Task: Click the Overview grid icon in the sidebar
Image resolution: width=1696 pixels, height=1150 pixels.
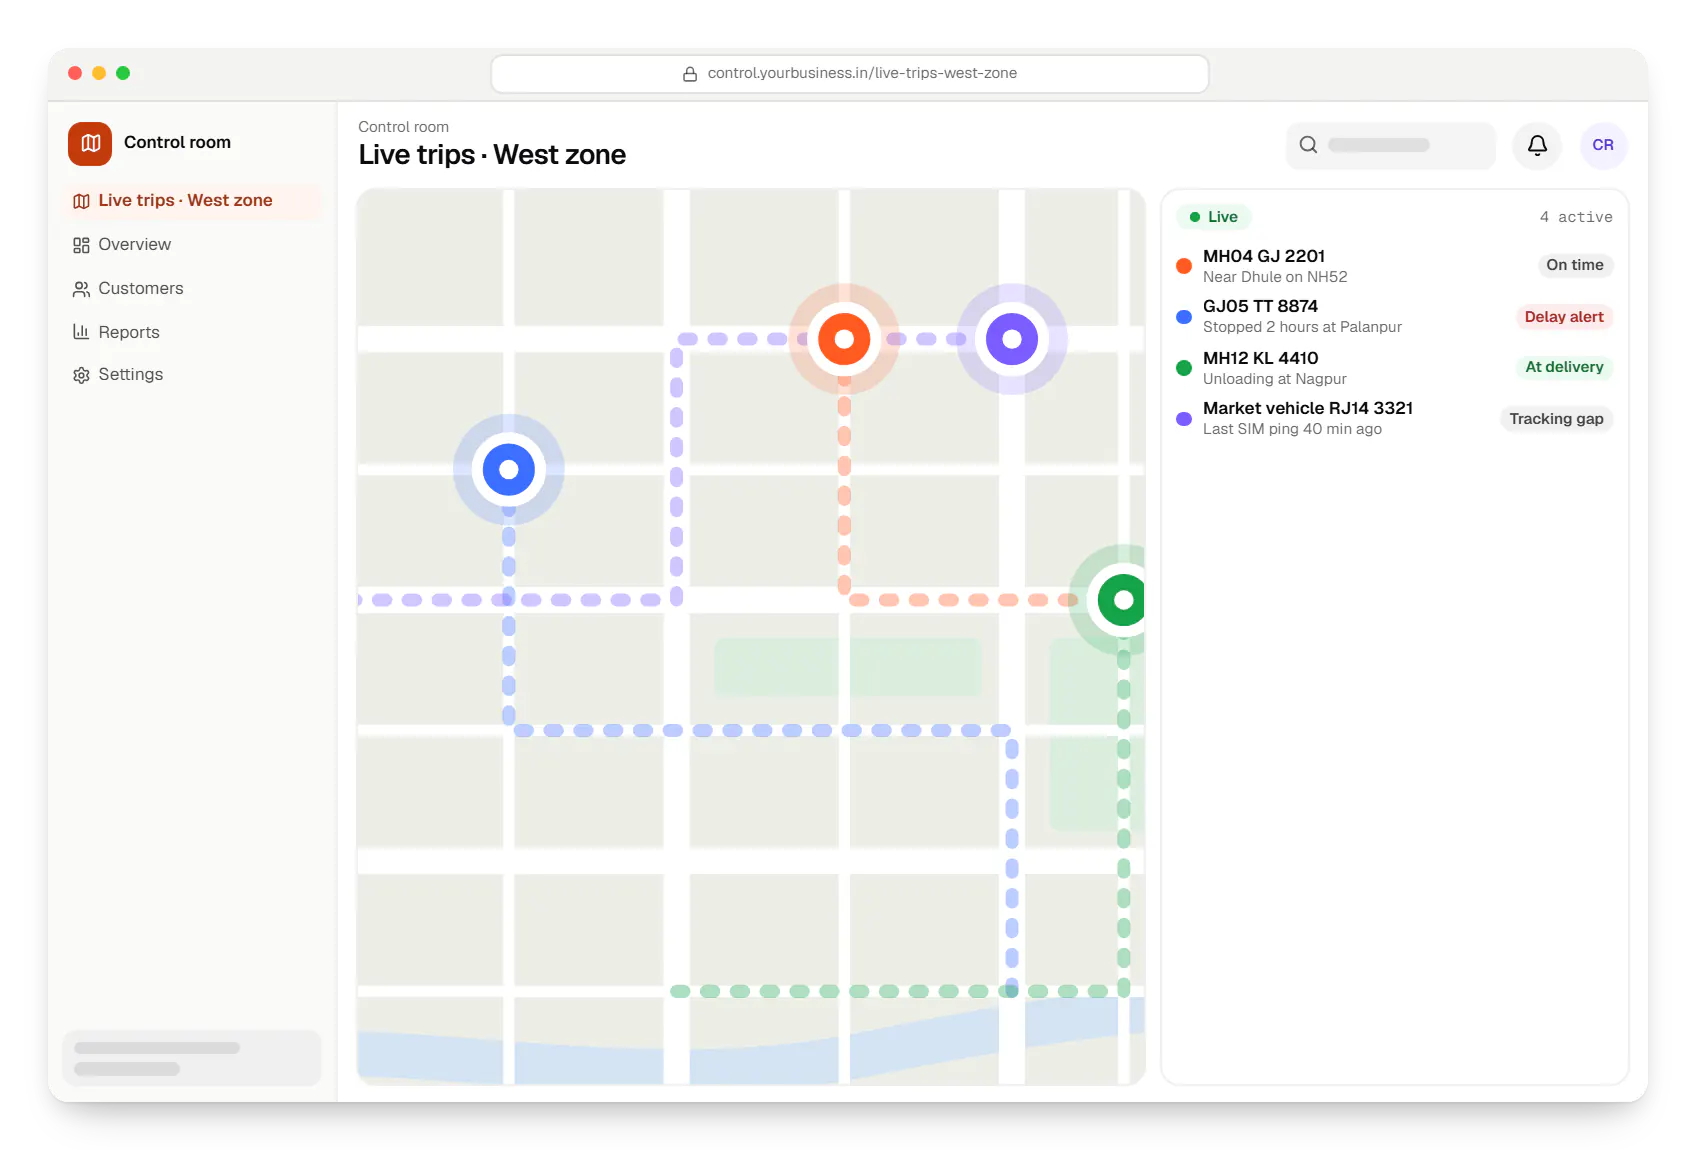Action: click(81, 245)
